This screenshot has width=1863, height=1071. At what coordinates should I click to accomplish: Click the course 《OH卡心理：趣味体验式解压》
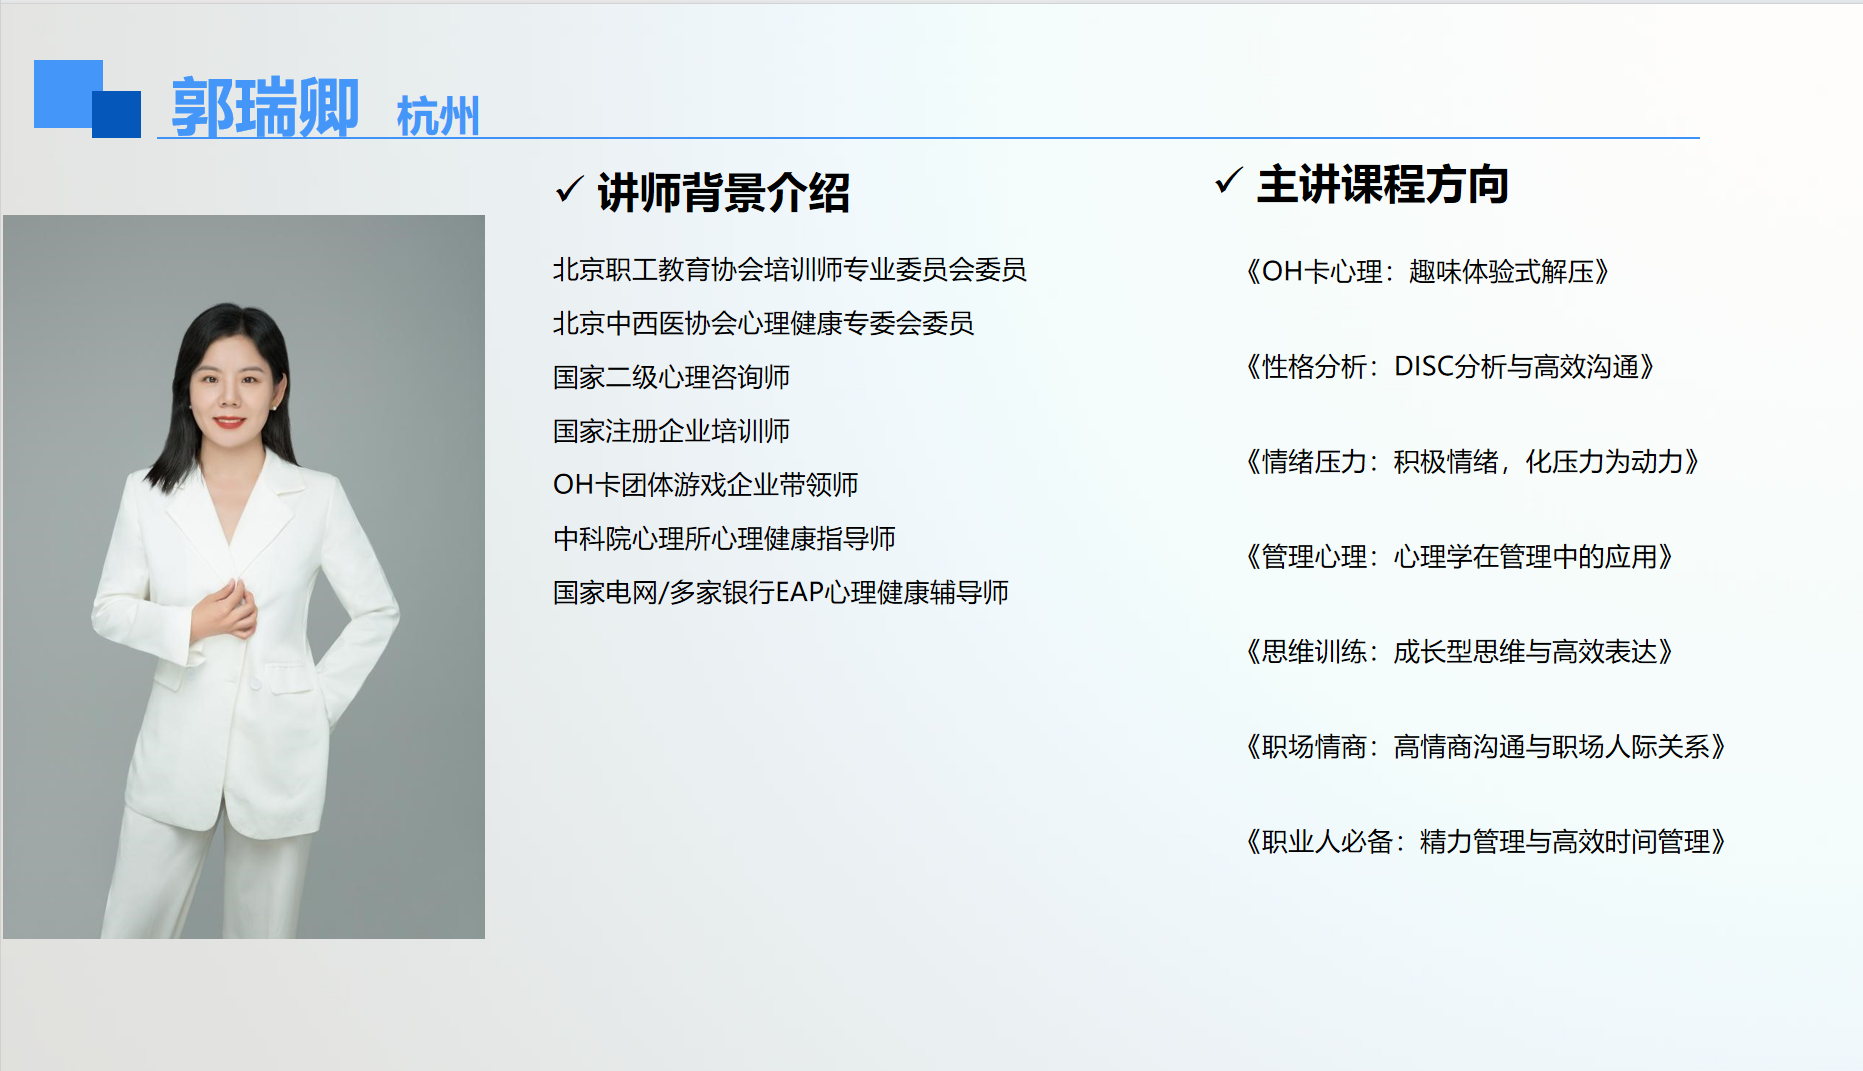pyautogui.click(x=1427, y=272)
